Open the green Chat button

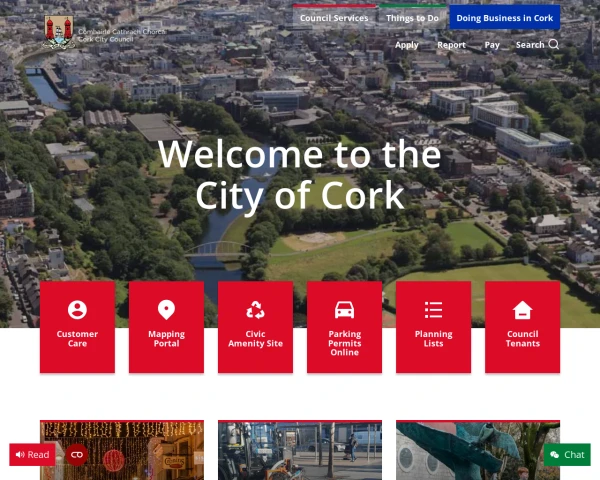click(567, 455)
